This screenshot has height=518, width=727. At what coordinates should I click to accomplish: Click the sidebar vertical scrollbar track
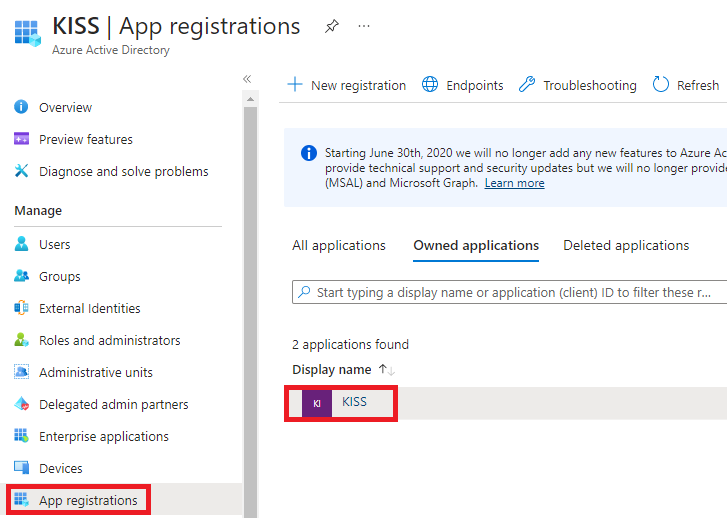(250, 312)
